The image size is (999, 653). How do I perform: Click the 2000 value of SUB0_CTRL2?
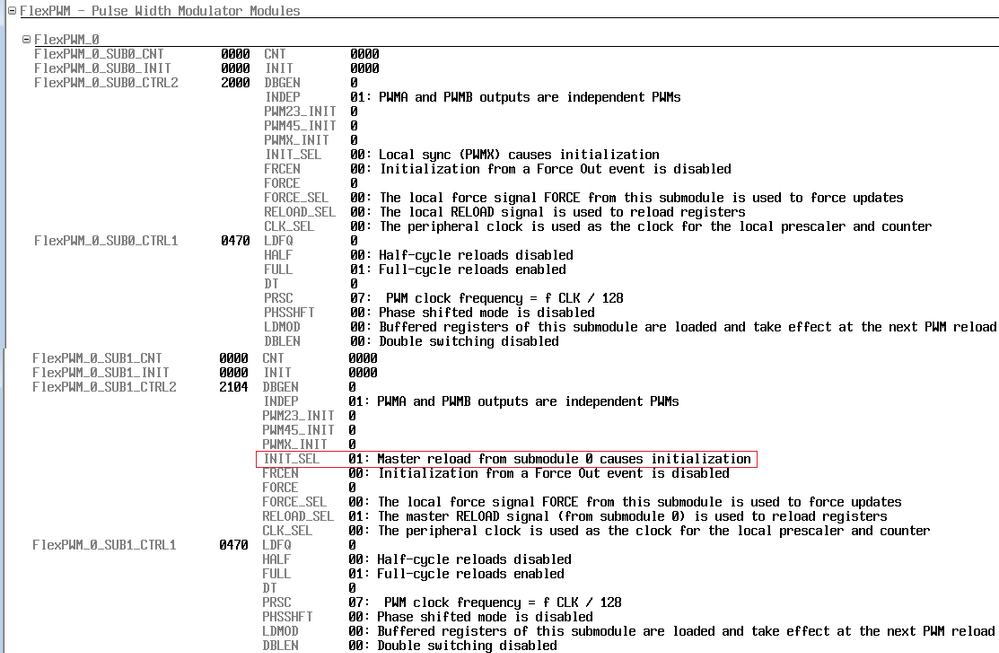[x=235, y=83]
